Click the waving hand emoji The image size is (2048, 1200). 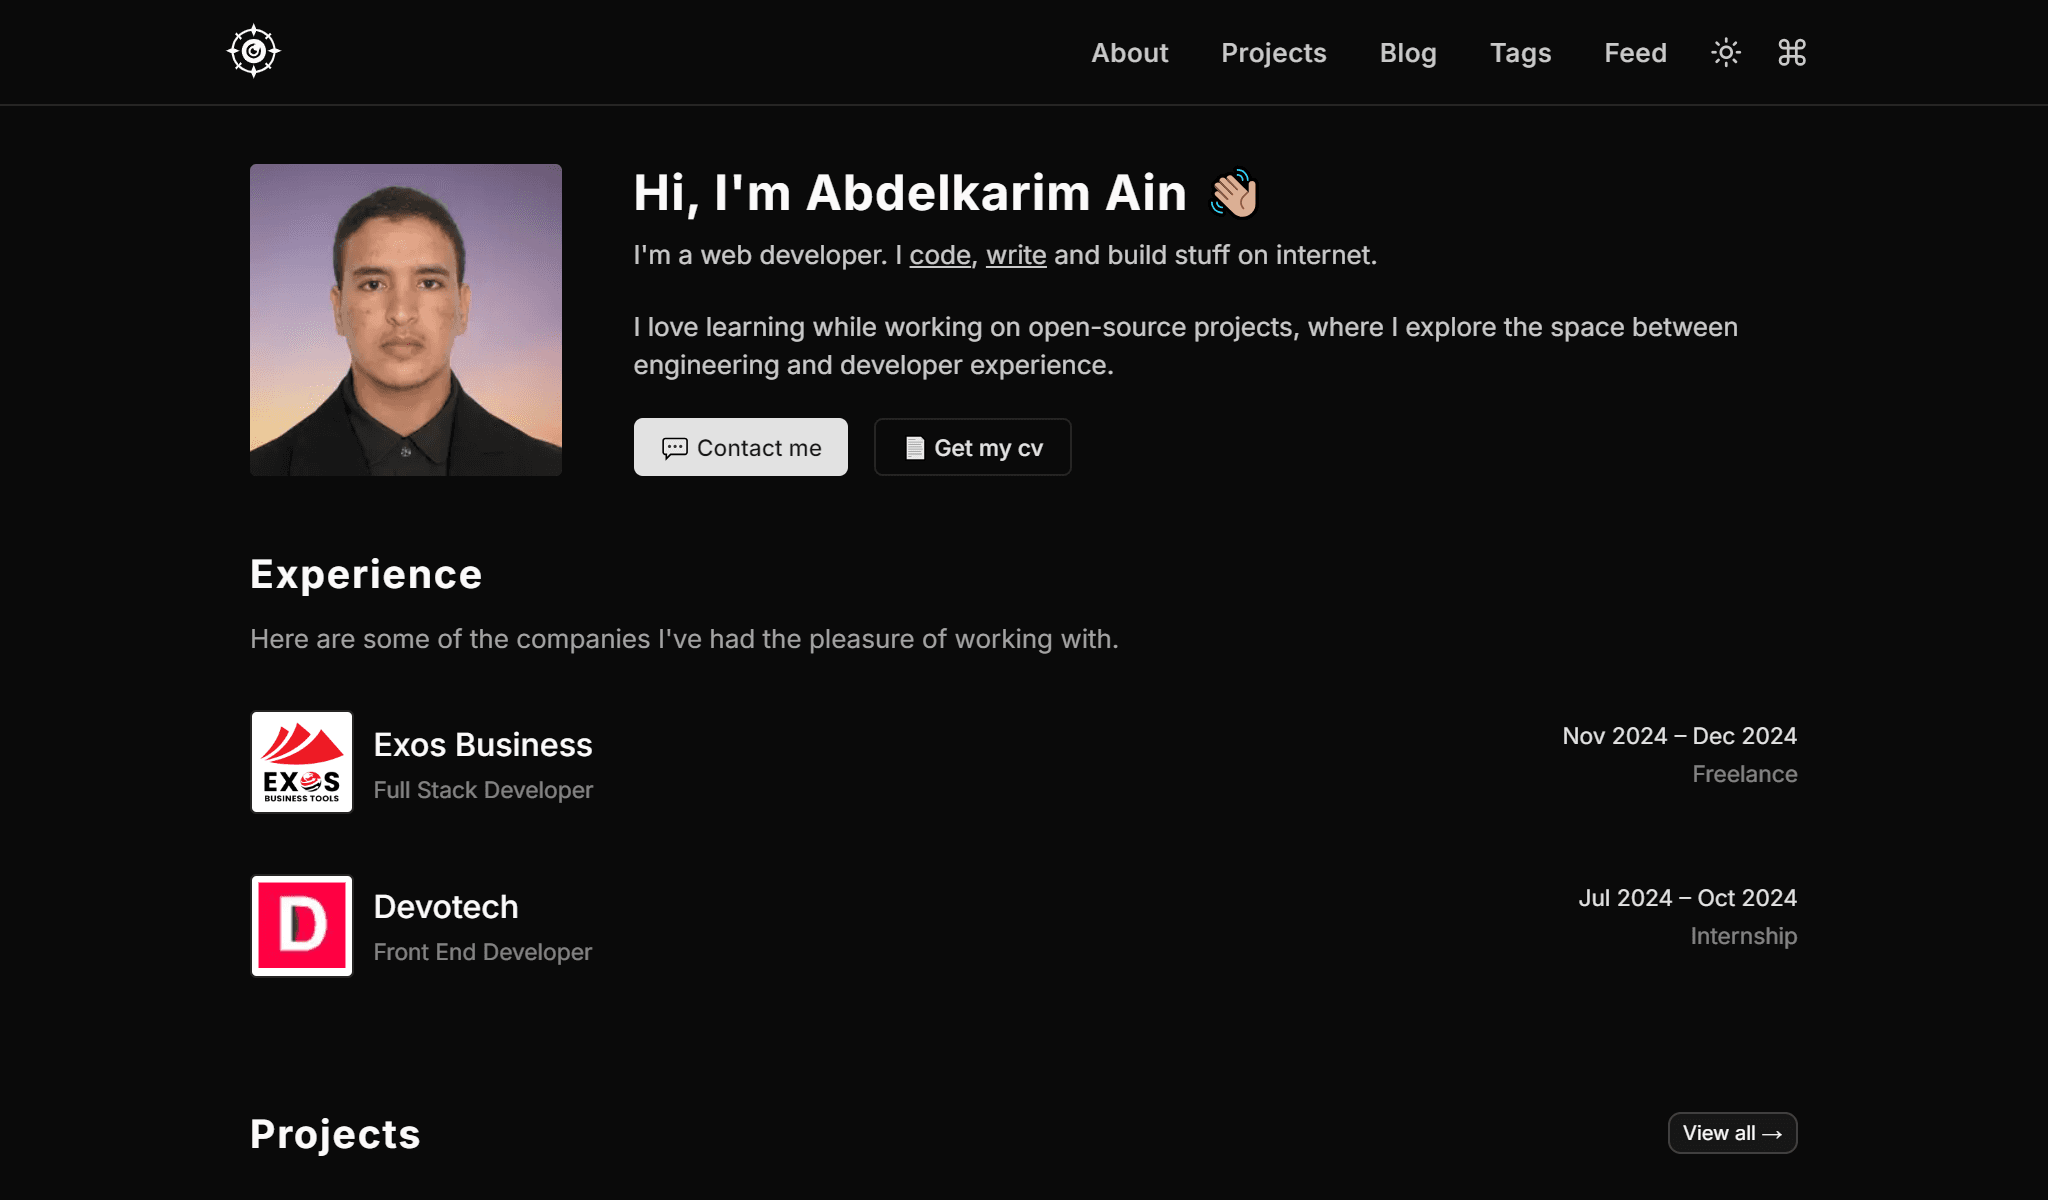point(1234,193)
